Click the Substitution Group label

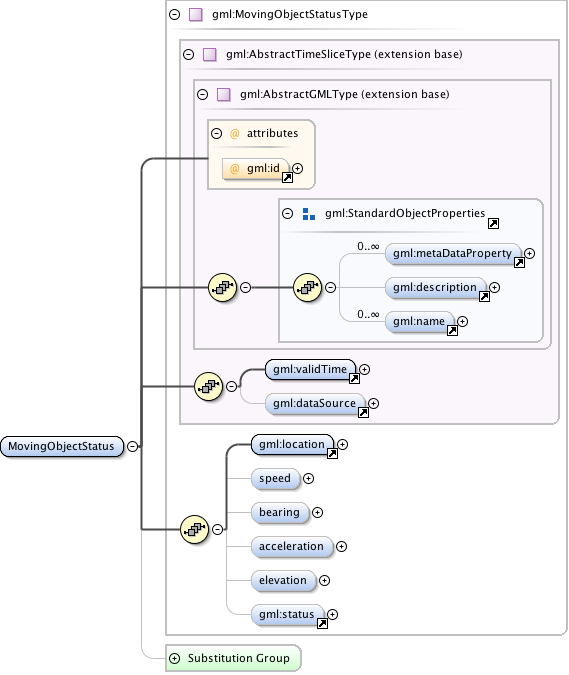point(239,658)
